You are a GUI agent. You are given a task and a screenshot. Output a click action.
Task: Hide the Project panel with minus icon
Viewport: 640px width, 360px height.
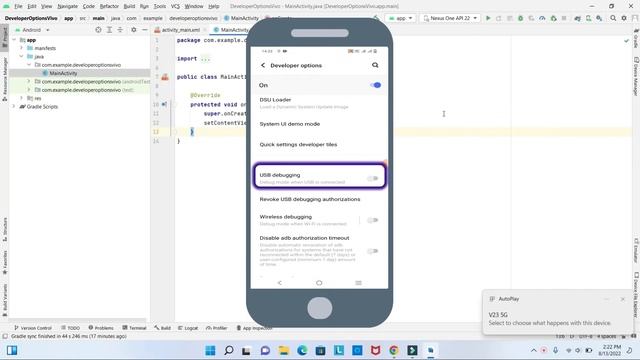click(x=144, y=30)
